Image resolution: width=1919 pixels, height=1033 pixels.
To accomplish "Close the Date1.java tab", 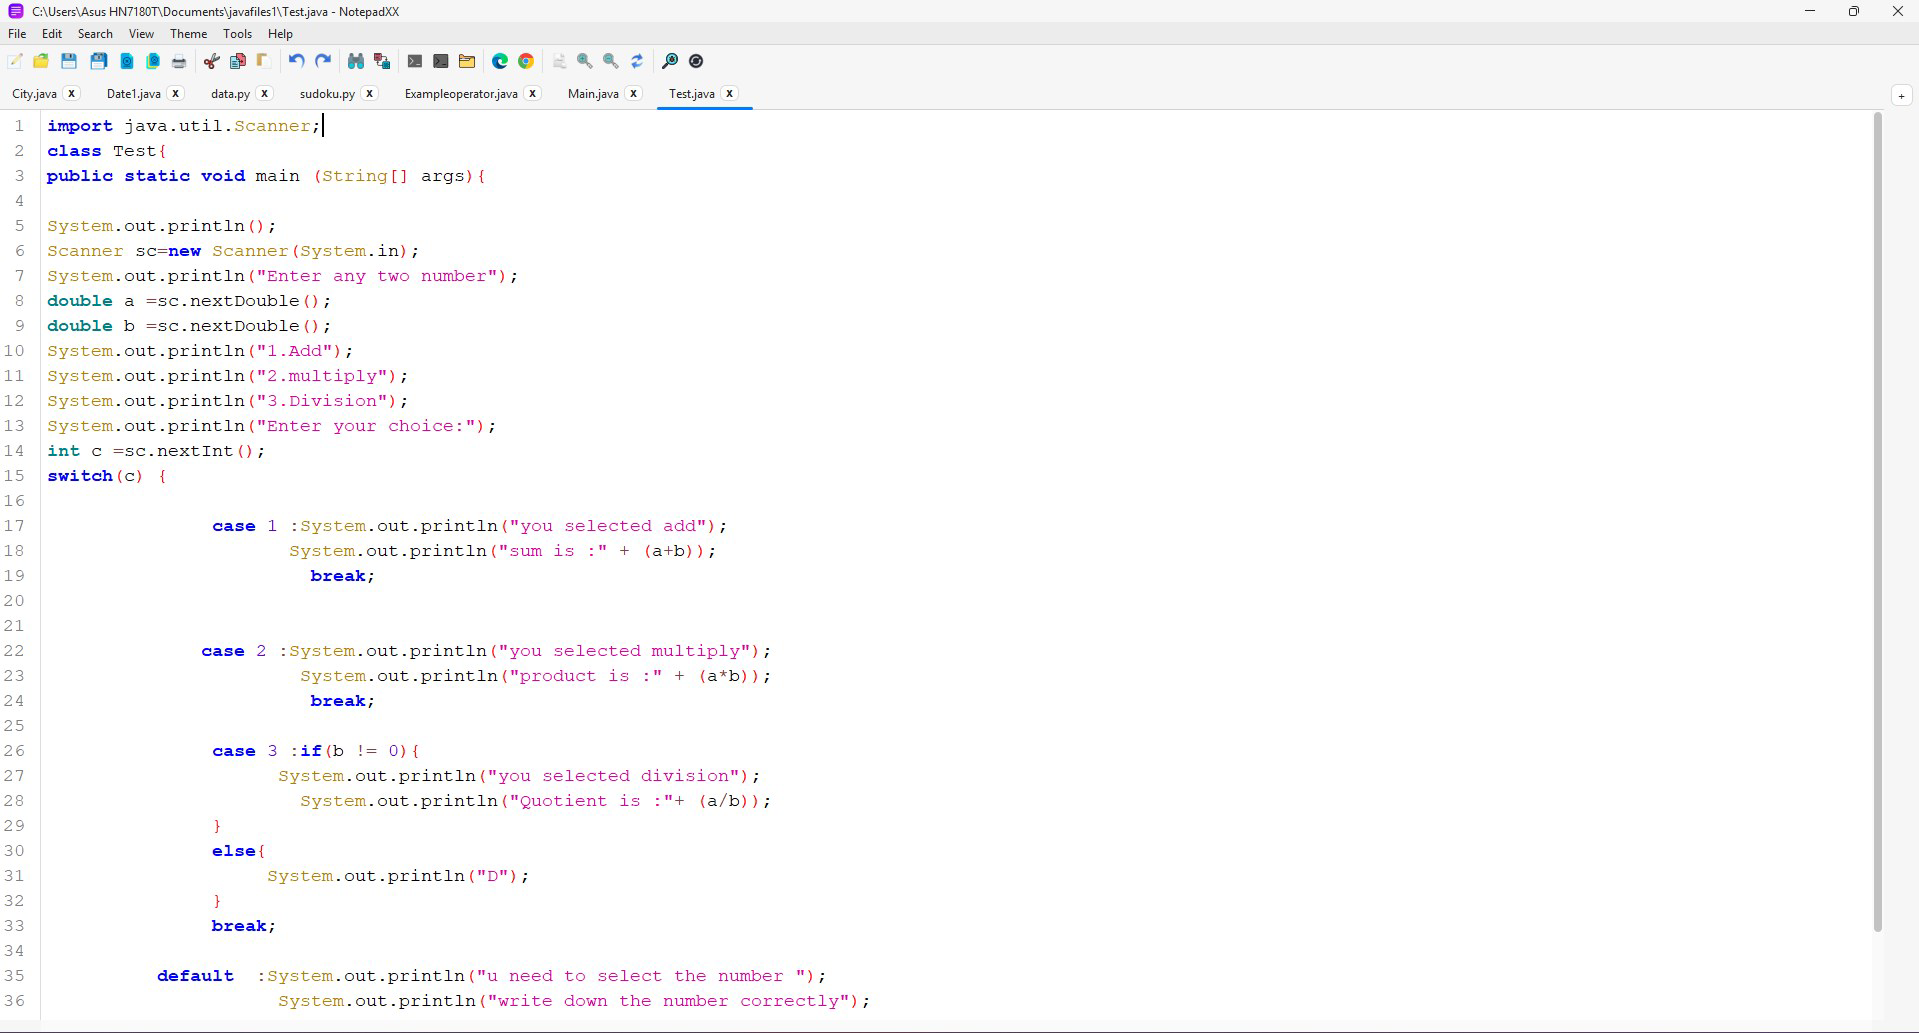I will coord(175,93).
